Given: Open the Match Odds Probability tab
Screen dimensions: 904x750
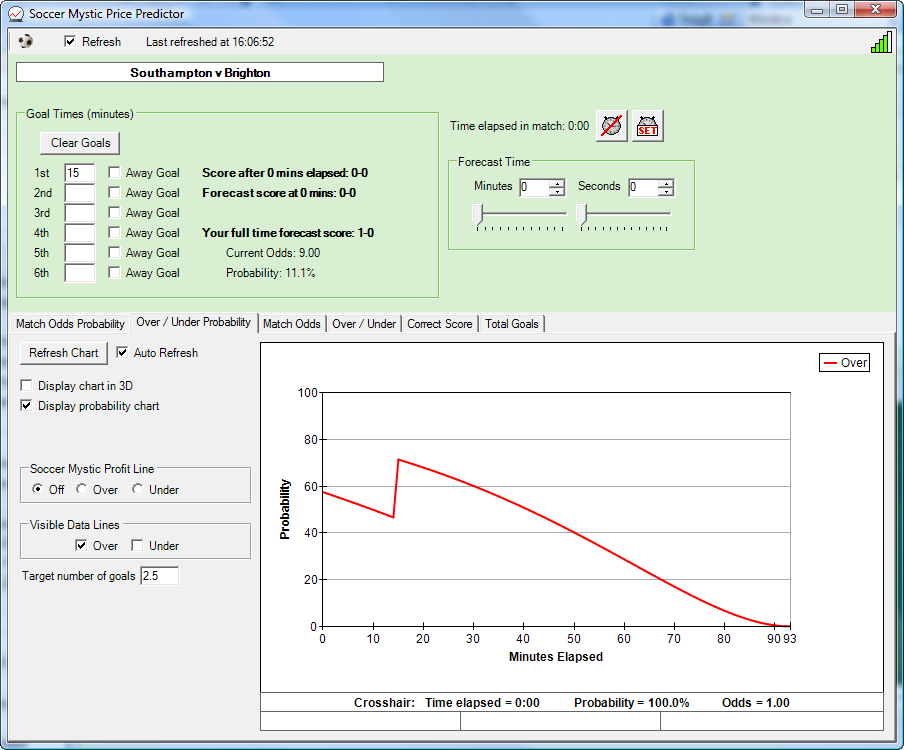Looking at the screenshot, I should click(x=70, y=324).
